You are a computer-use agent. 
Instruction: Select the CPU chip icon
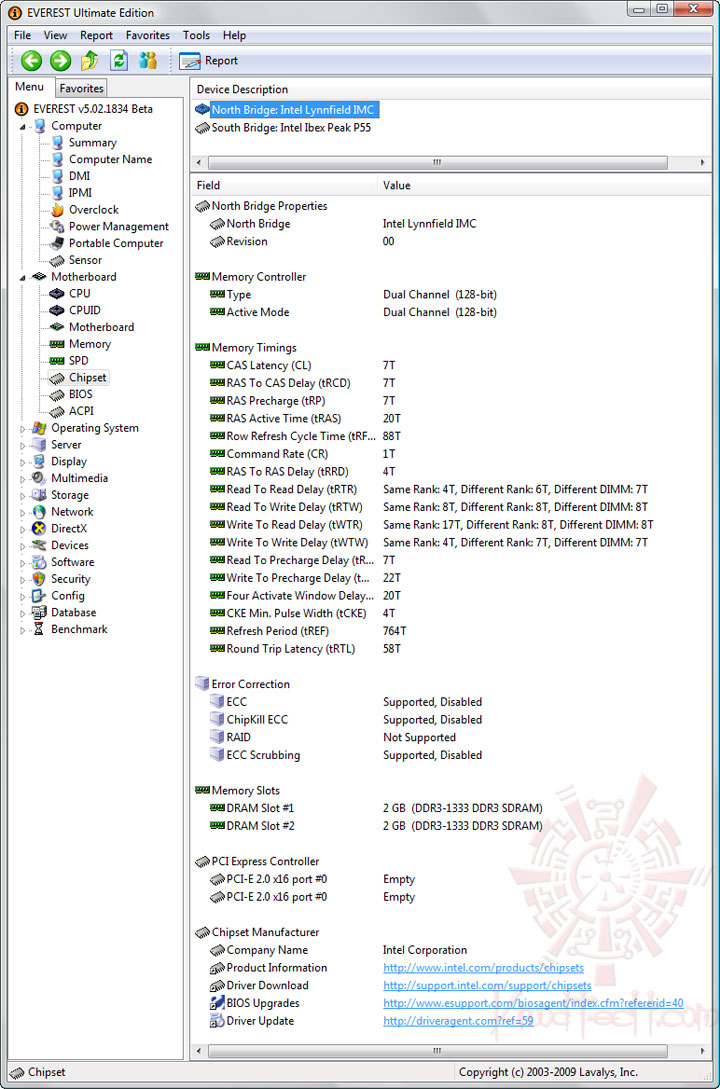58,293
